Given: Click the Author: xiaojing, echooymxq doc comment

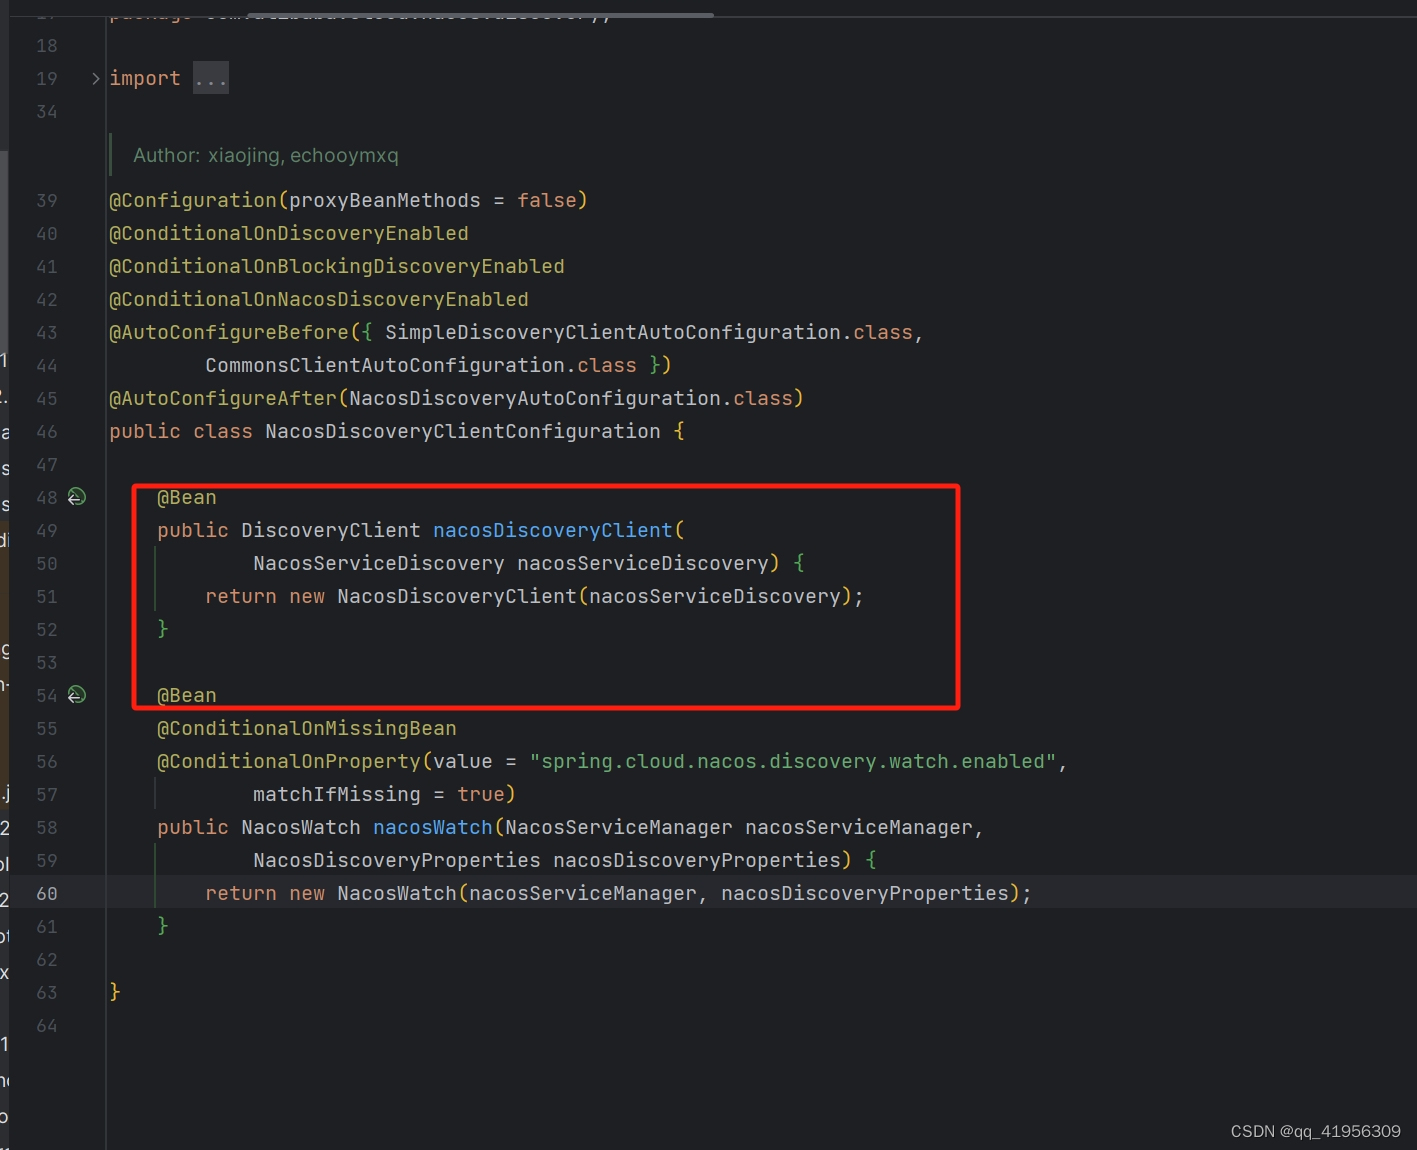Looking at the screenshot, I should 266,156.
